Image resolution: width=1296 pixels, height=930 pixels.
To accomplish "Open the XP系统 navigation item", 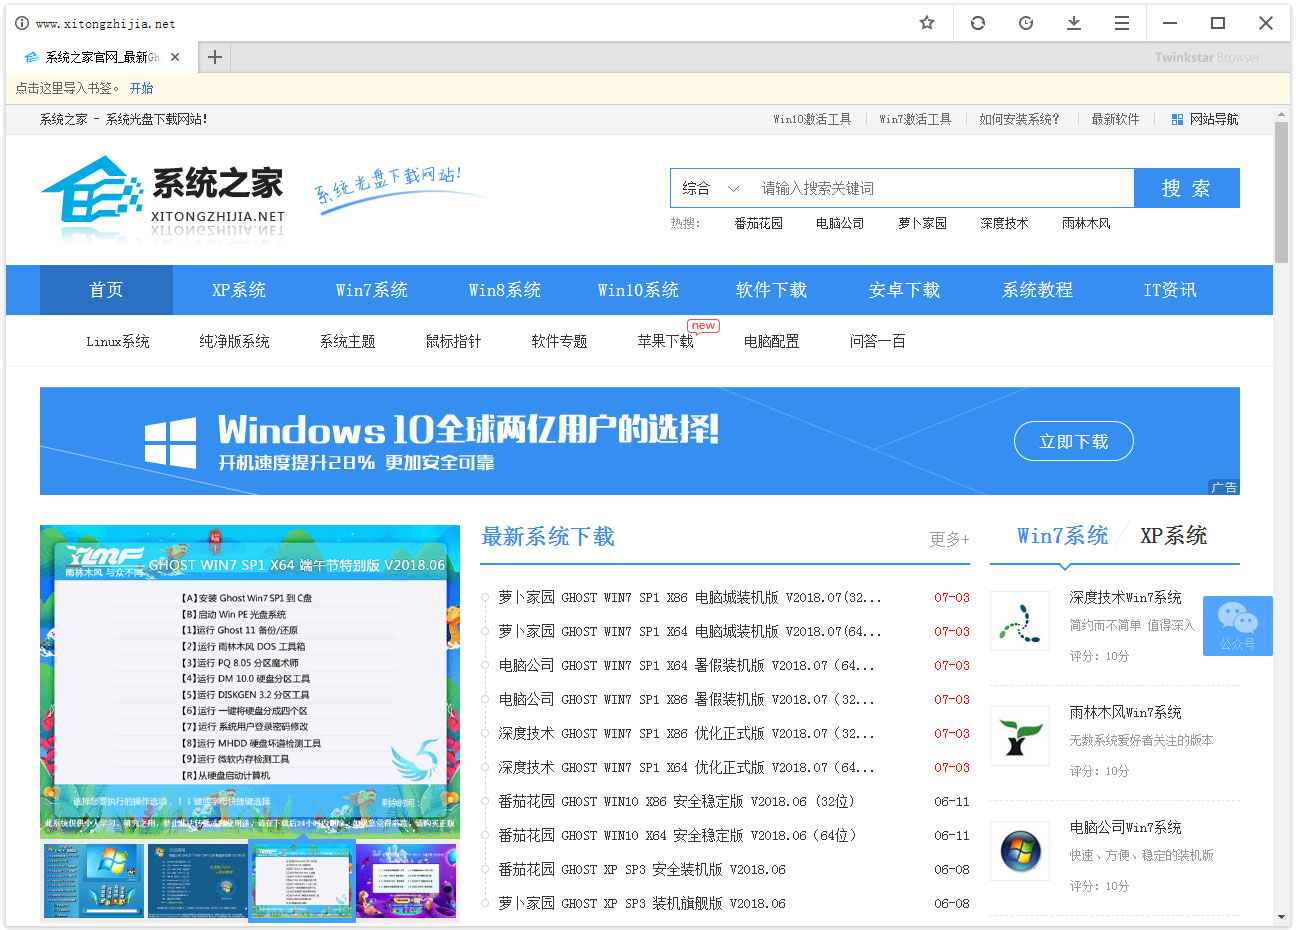I will [239, 290].
